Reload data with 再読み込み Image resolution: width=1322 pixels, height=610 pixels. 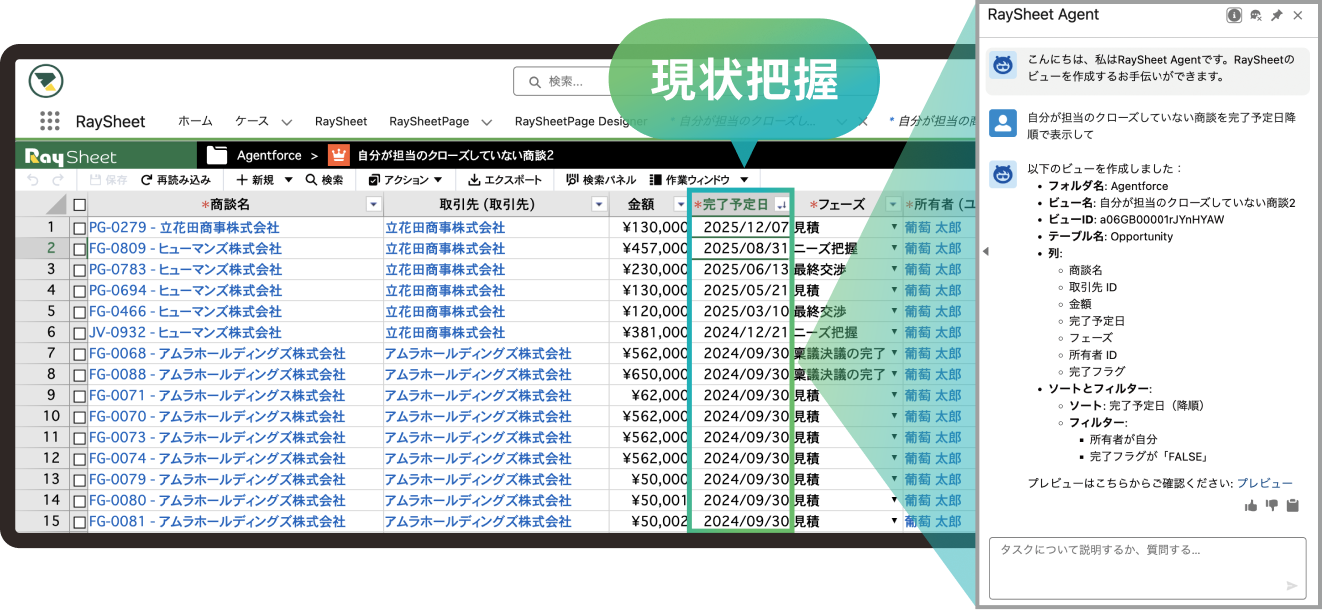[176, 180]
